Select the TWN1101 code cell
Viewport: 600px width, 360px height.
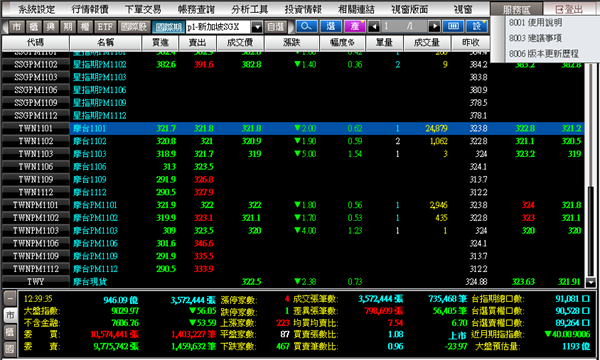click(36, 129)
